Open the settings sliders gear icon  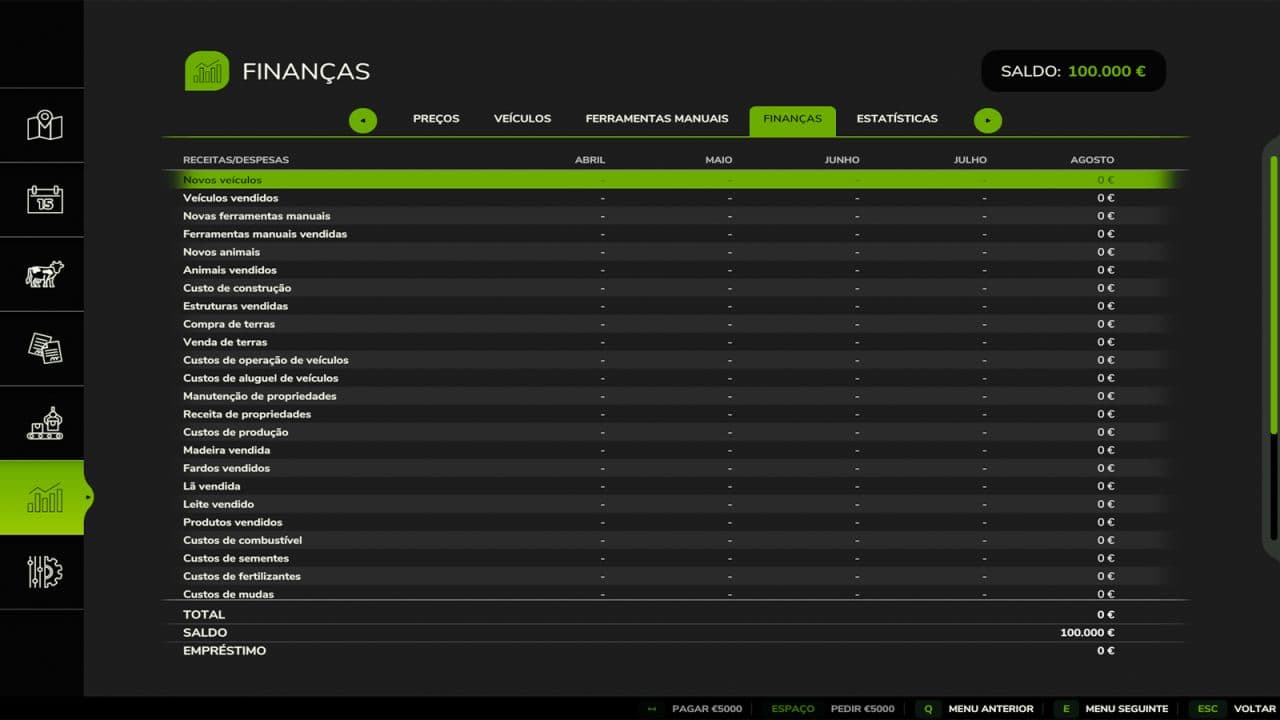click(x=44, y=572)
